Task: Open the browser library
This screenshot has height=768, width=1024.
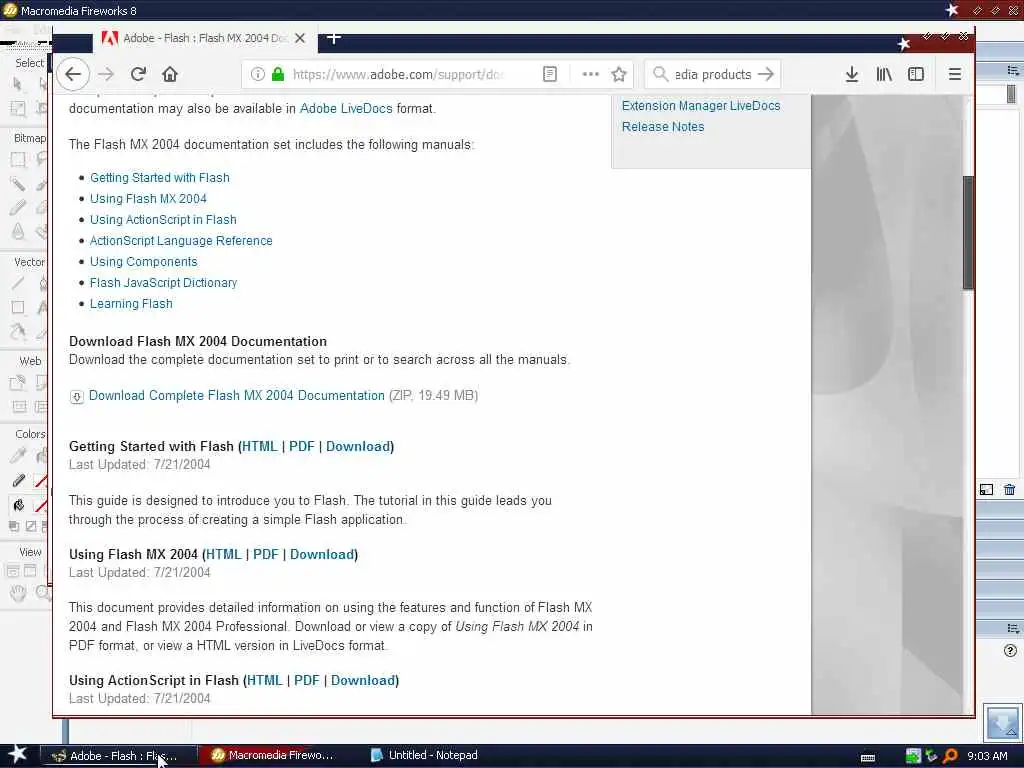Action: click(884, 74)
